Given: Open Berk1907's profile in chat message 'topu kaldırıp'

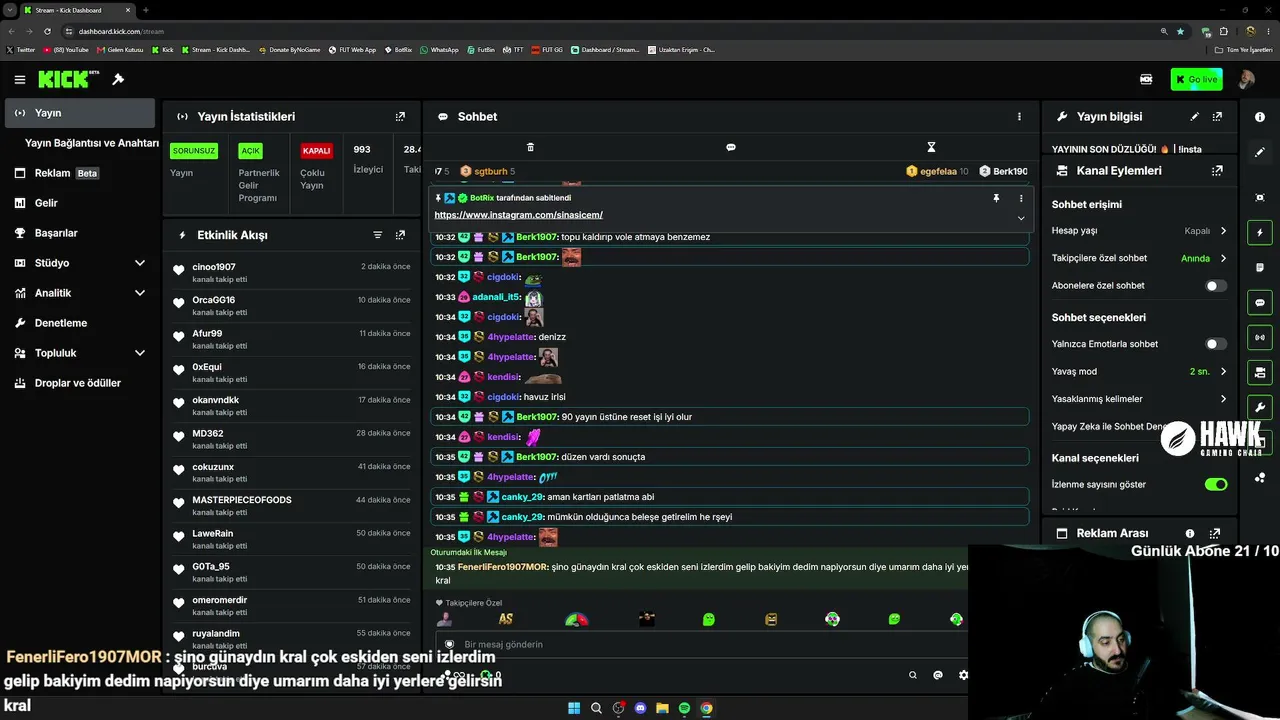Looking at the screenshot, I should click(537, 237).
